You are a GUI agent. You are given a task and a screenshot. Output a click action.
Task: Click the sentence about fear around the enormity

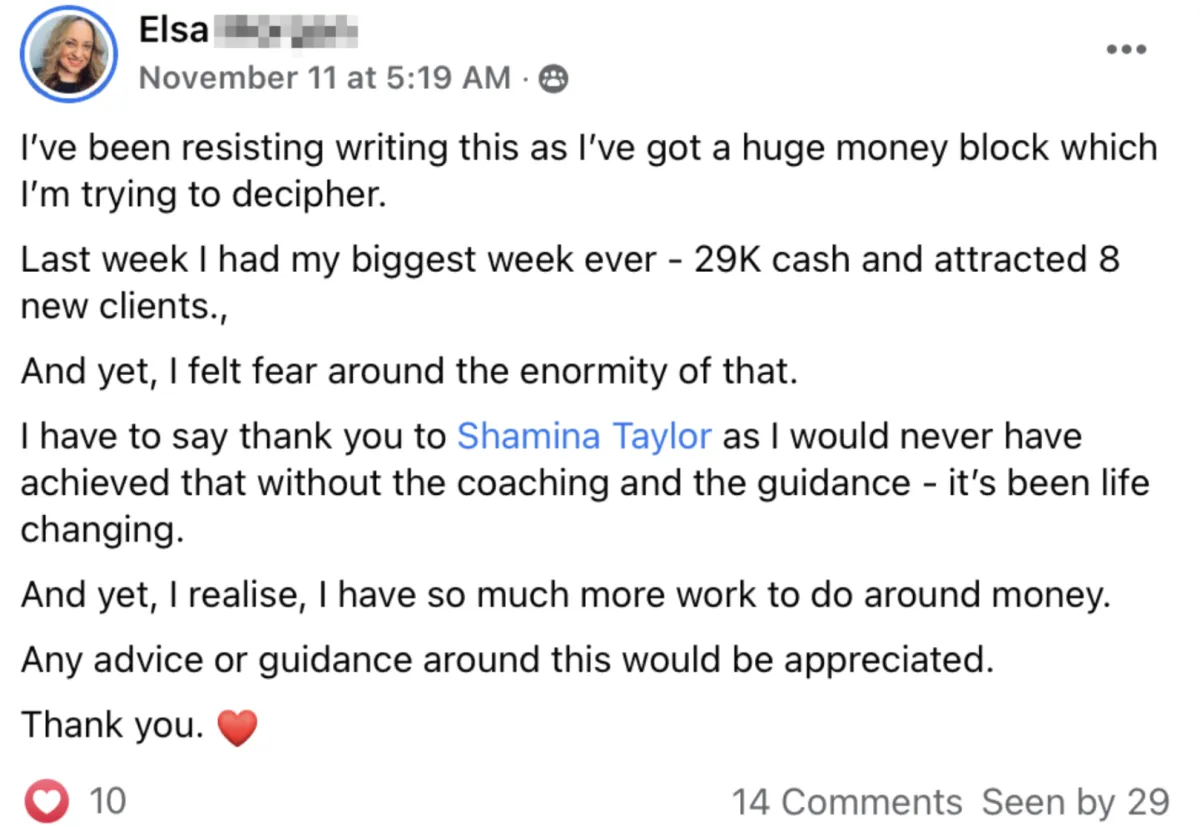[x=410, y=372]
